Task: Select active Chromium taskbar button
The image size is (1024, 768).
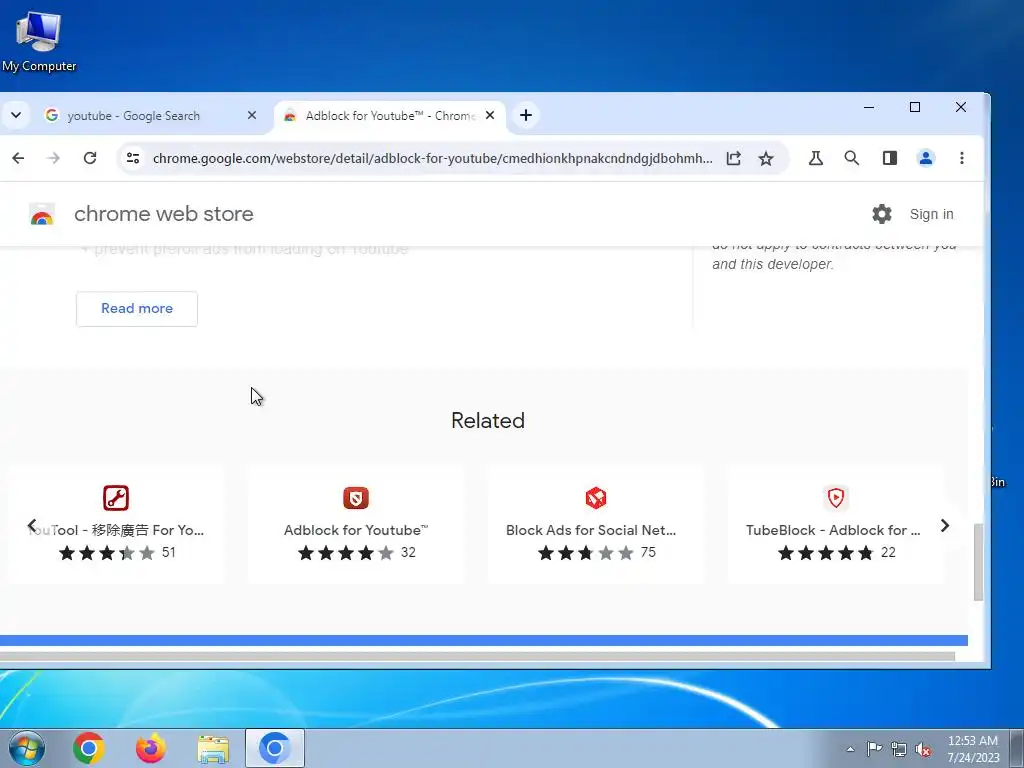Action: click(x=275, y=748)
